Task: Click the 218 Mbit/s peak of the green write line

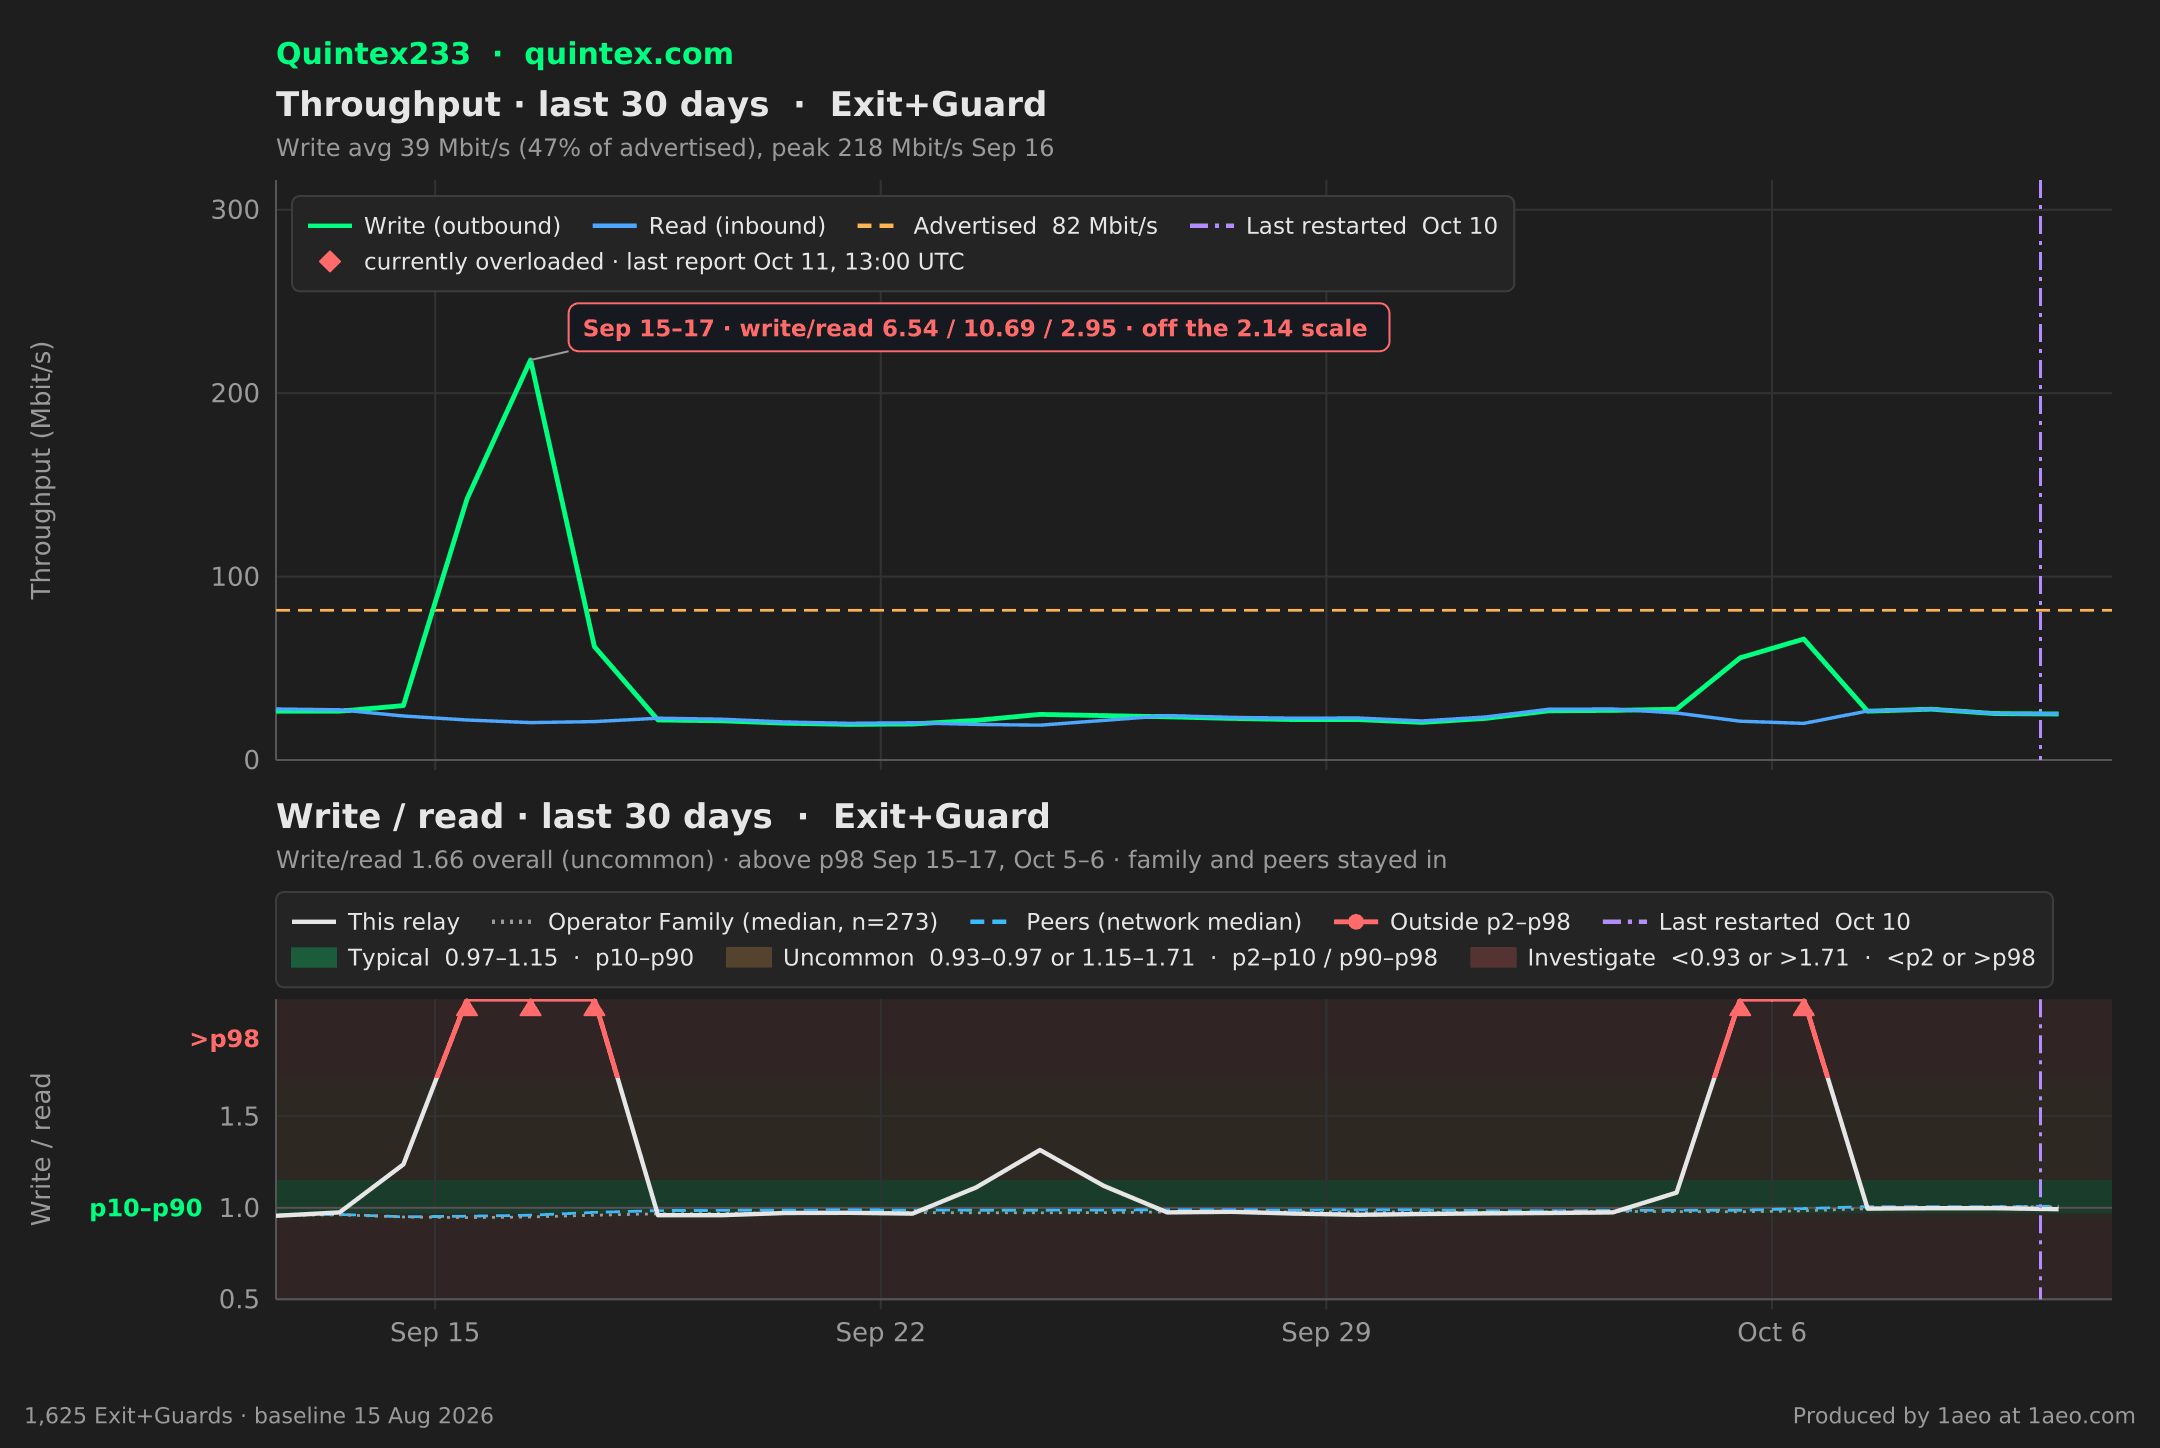Action: click(530, 360)
